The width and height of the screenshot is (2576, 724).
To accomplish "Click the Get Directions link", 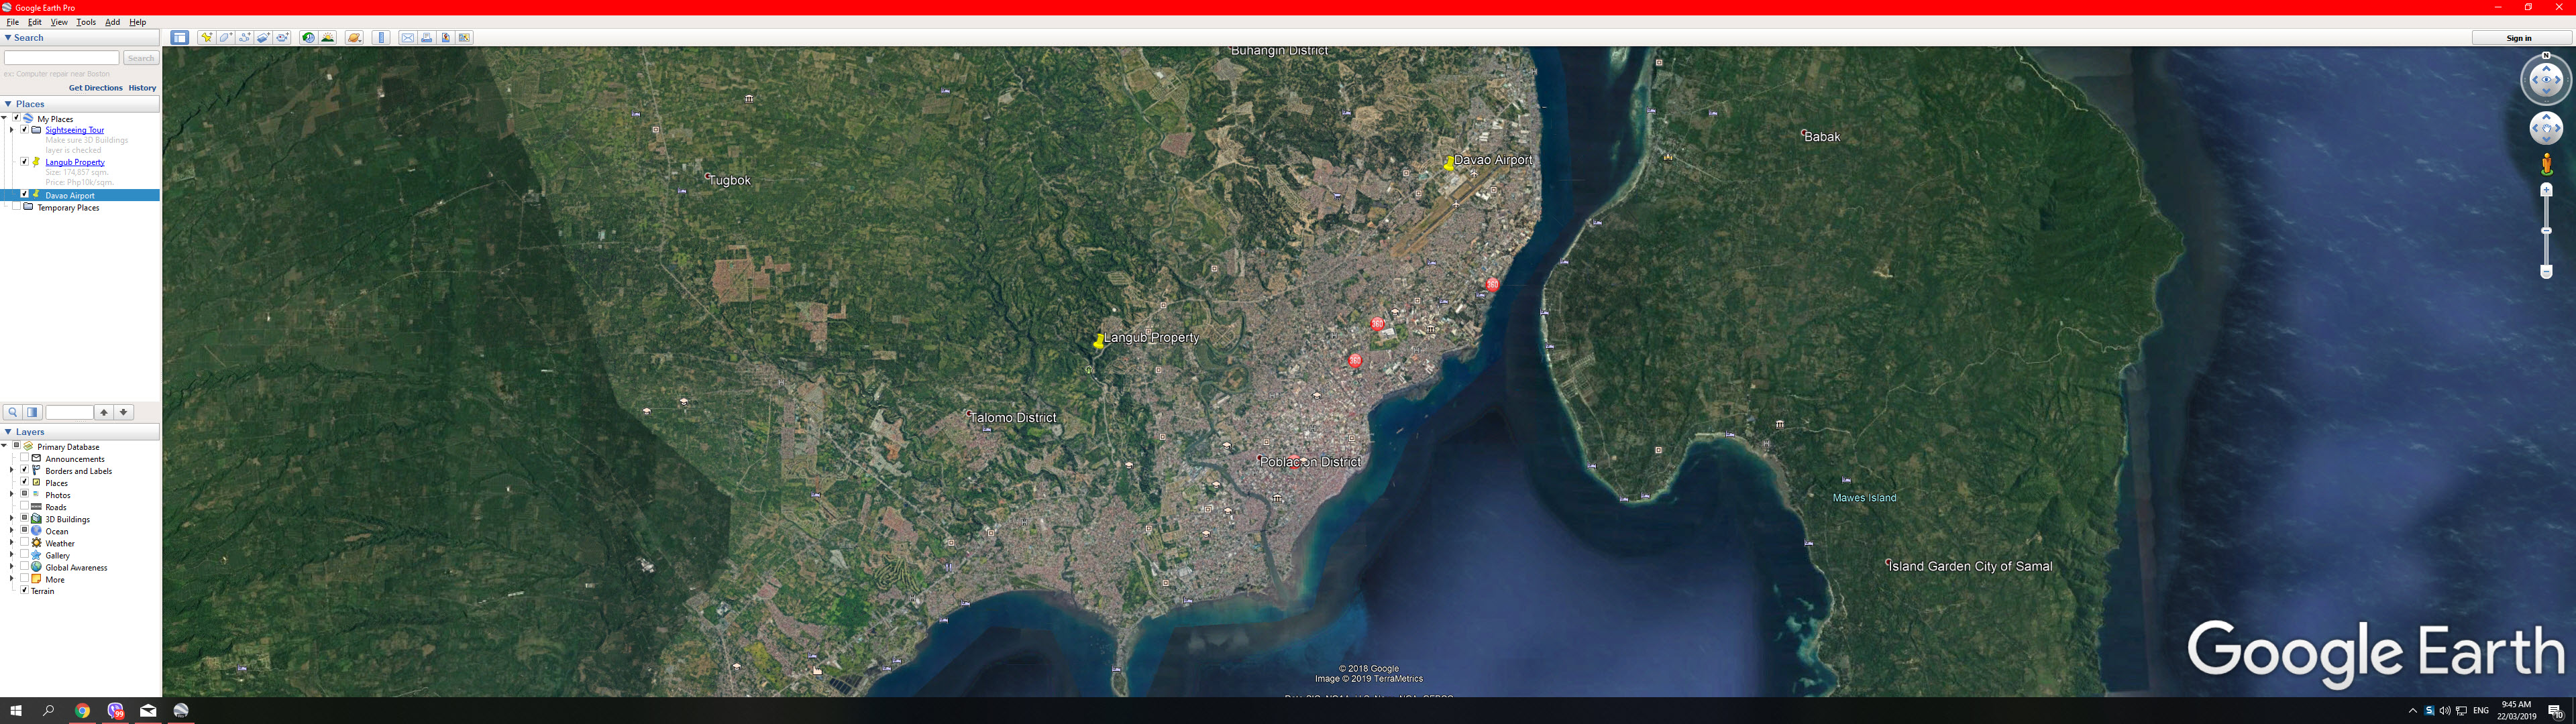I will tap(96, 88).
